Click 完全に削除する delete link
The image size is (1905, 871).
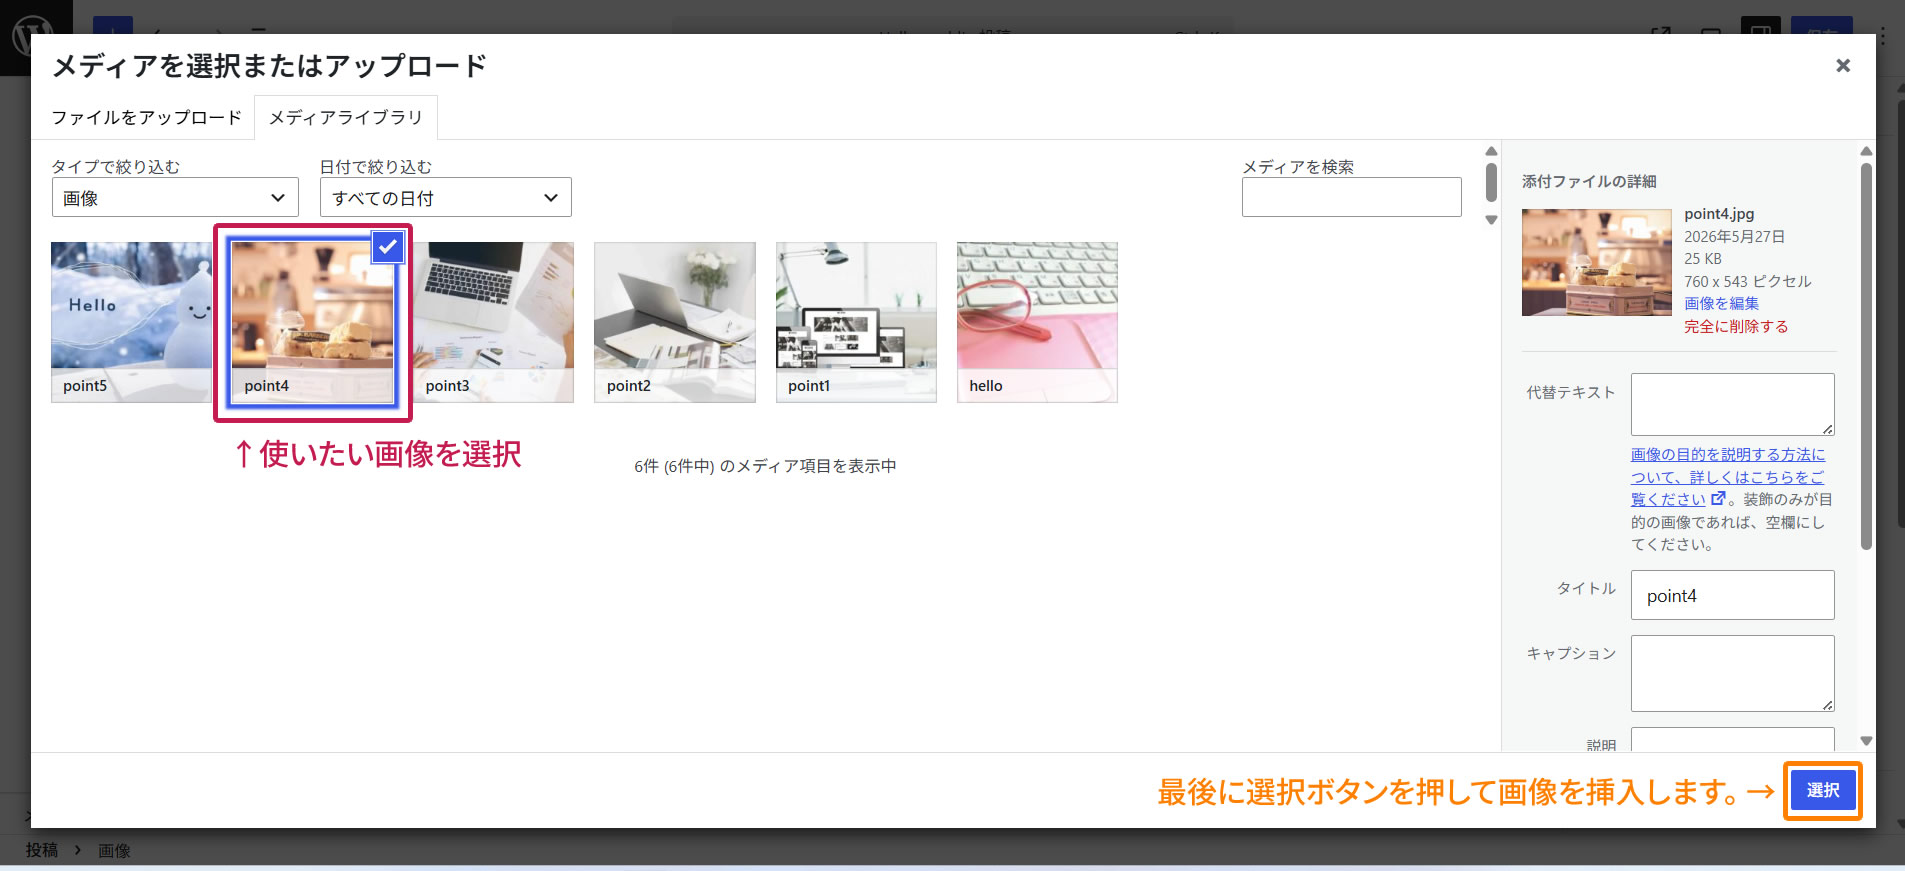(1736, 326)
